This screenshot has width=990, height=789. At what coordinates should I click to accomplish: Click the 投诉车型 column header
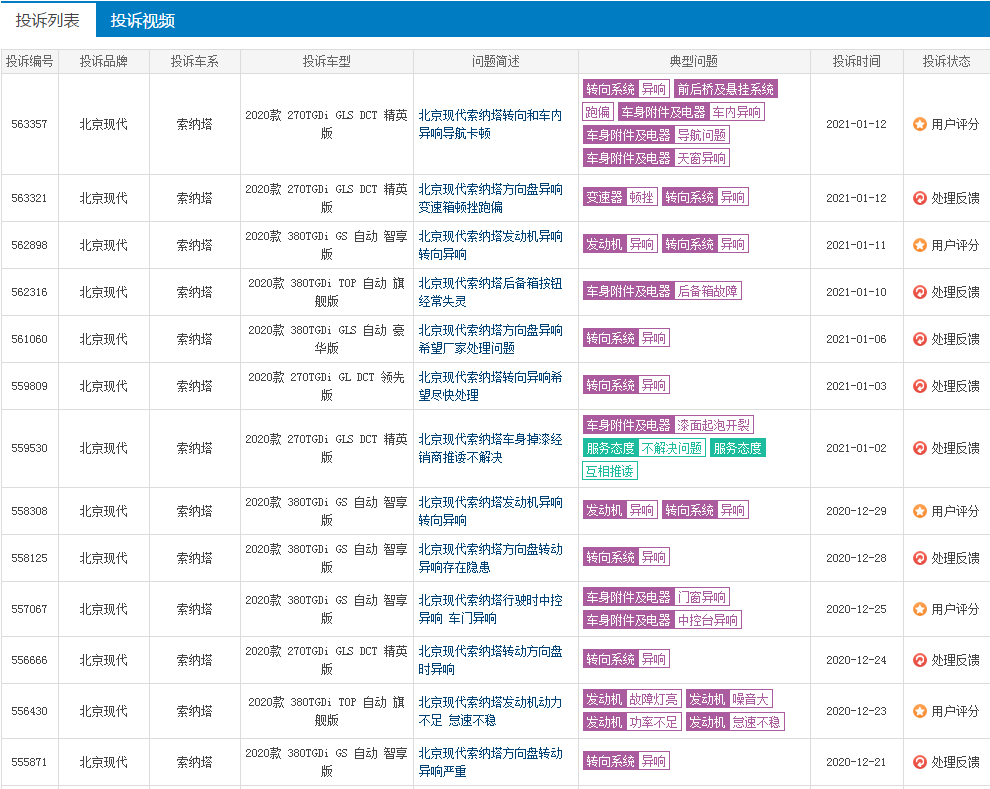coord(326,61)
